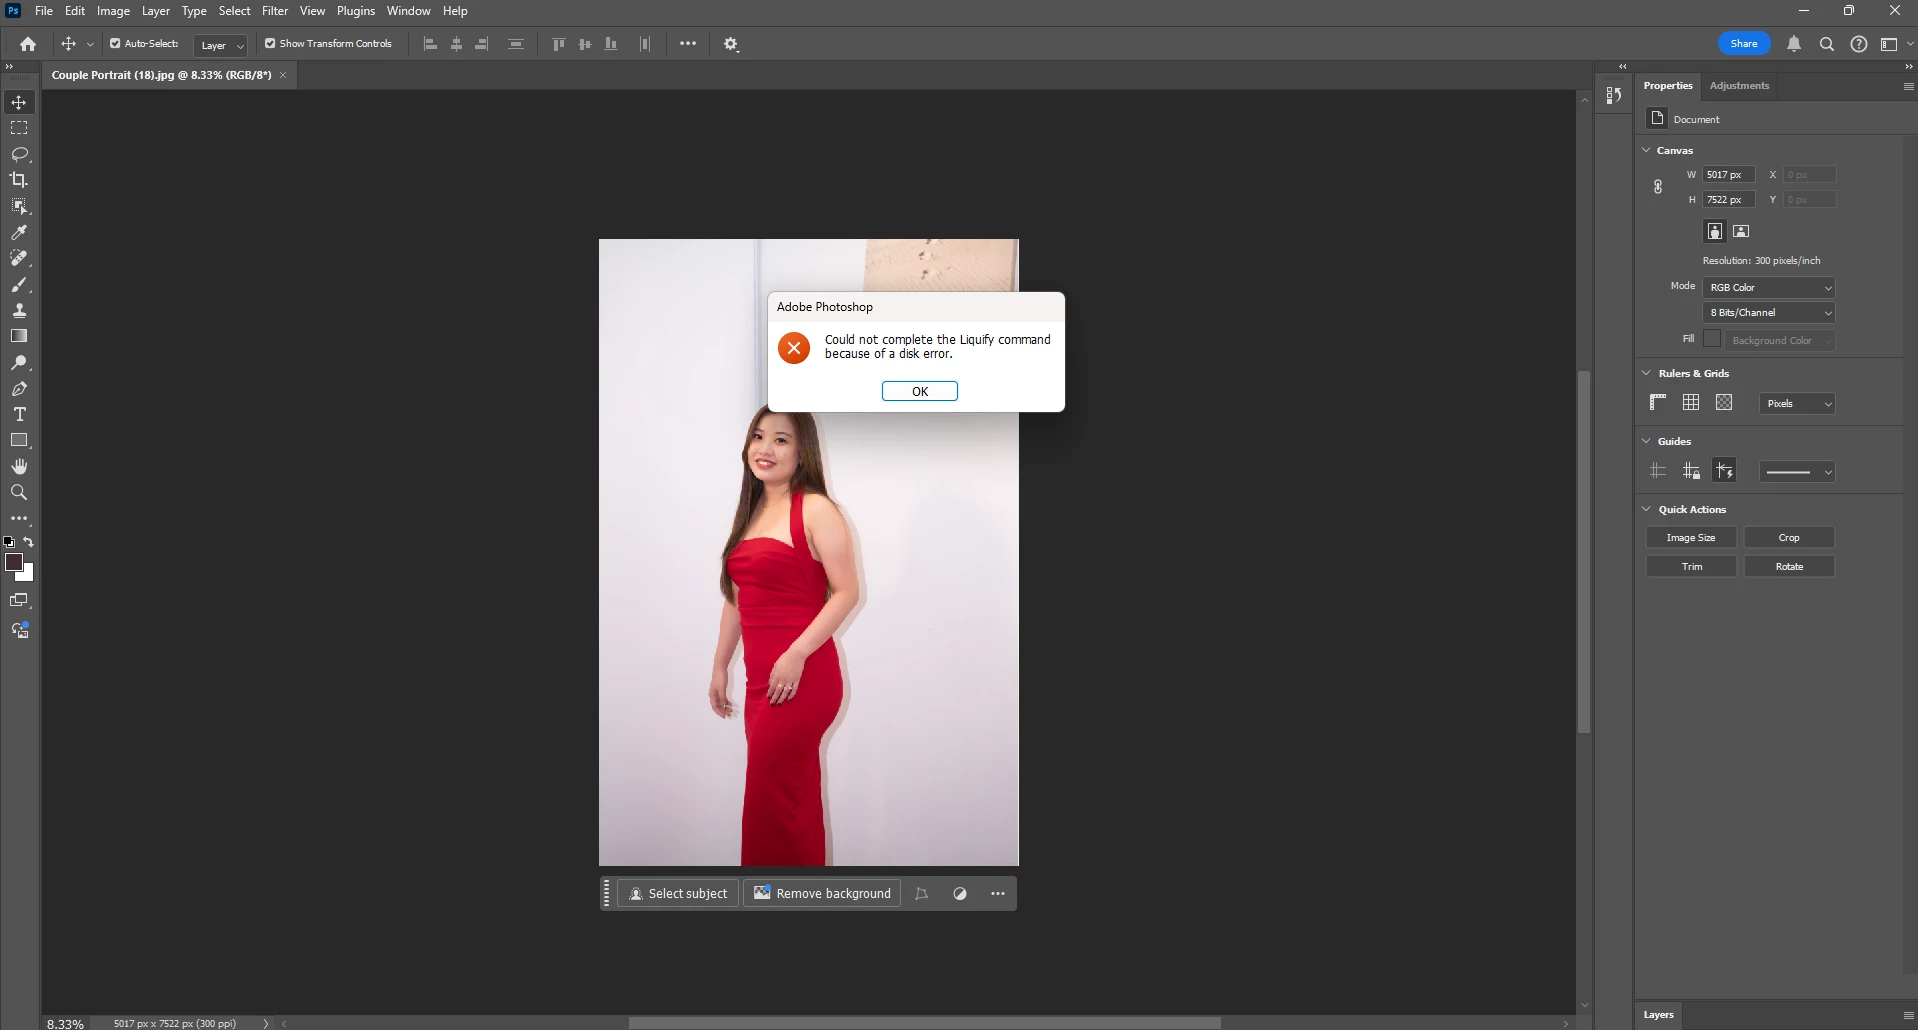Select the Horizontal Type tool
The image size is (1918, 1030).
pos(19,414)
